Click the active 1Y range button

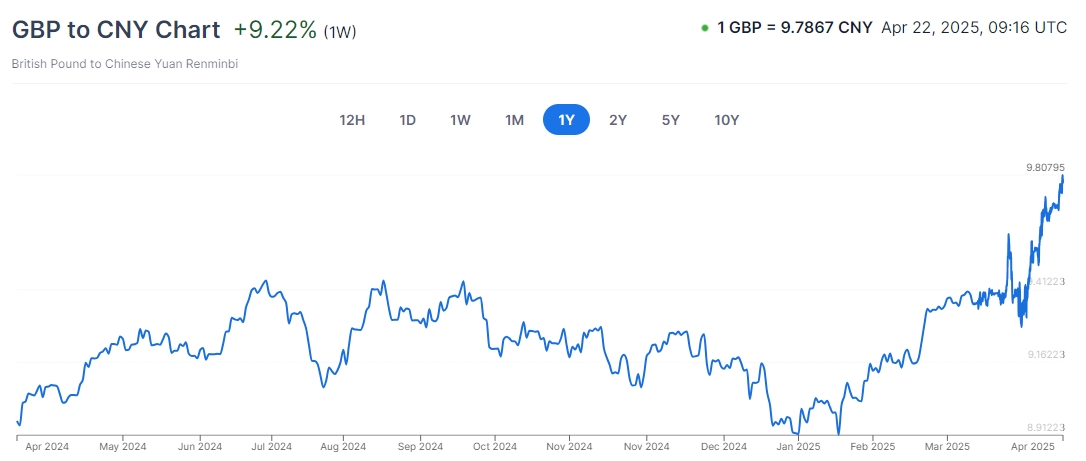(x=566, y=120)
